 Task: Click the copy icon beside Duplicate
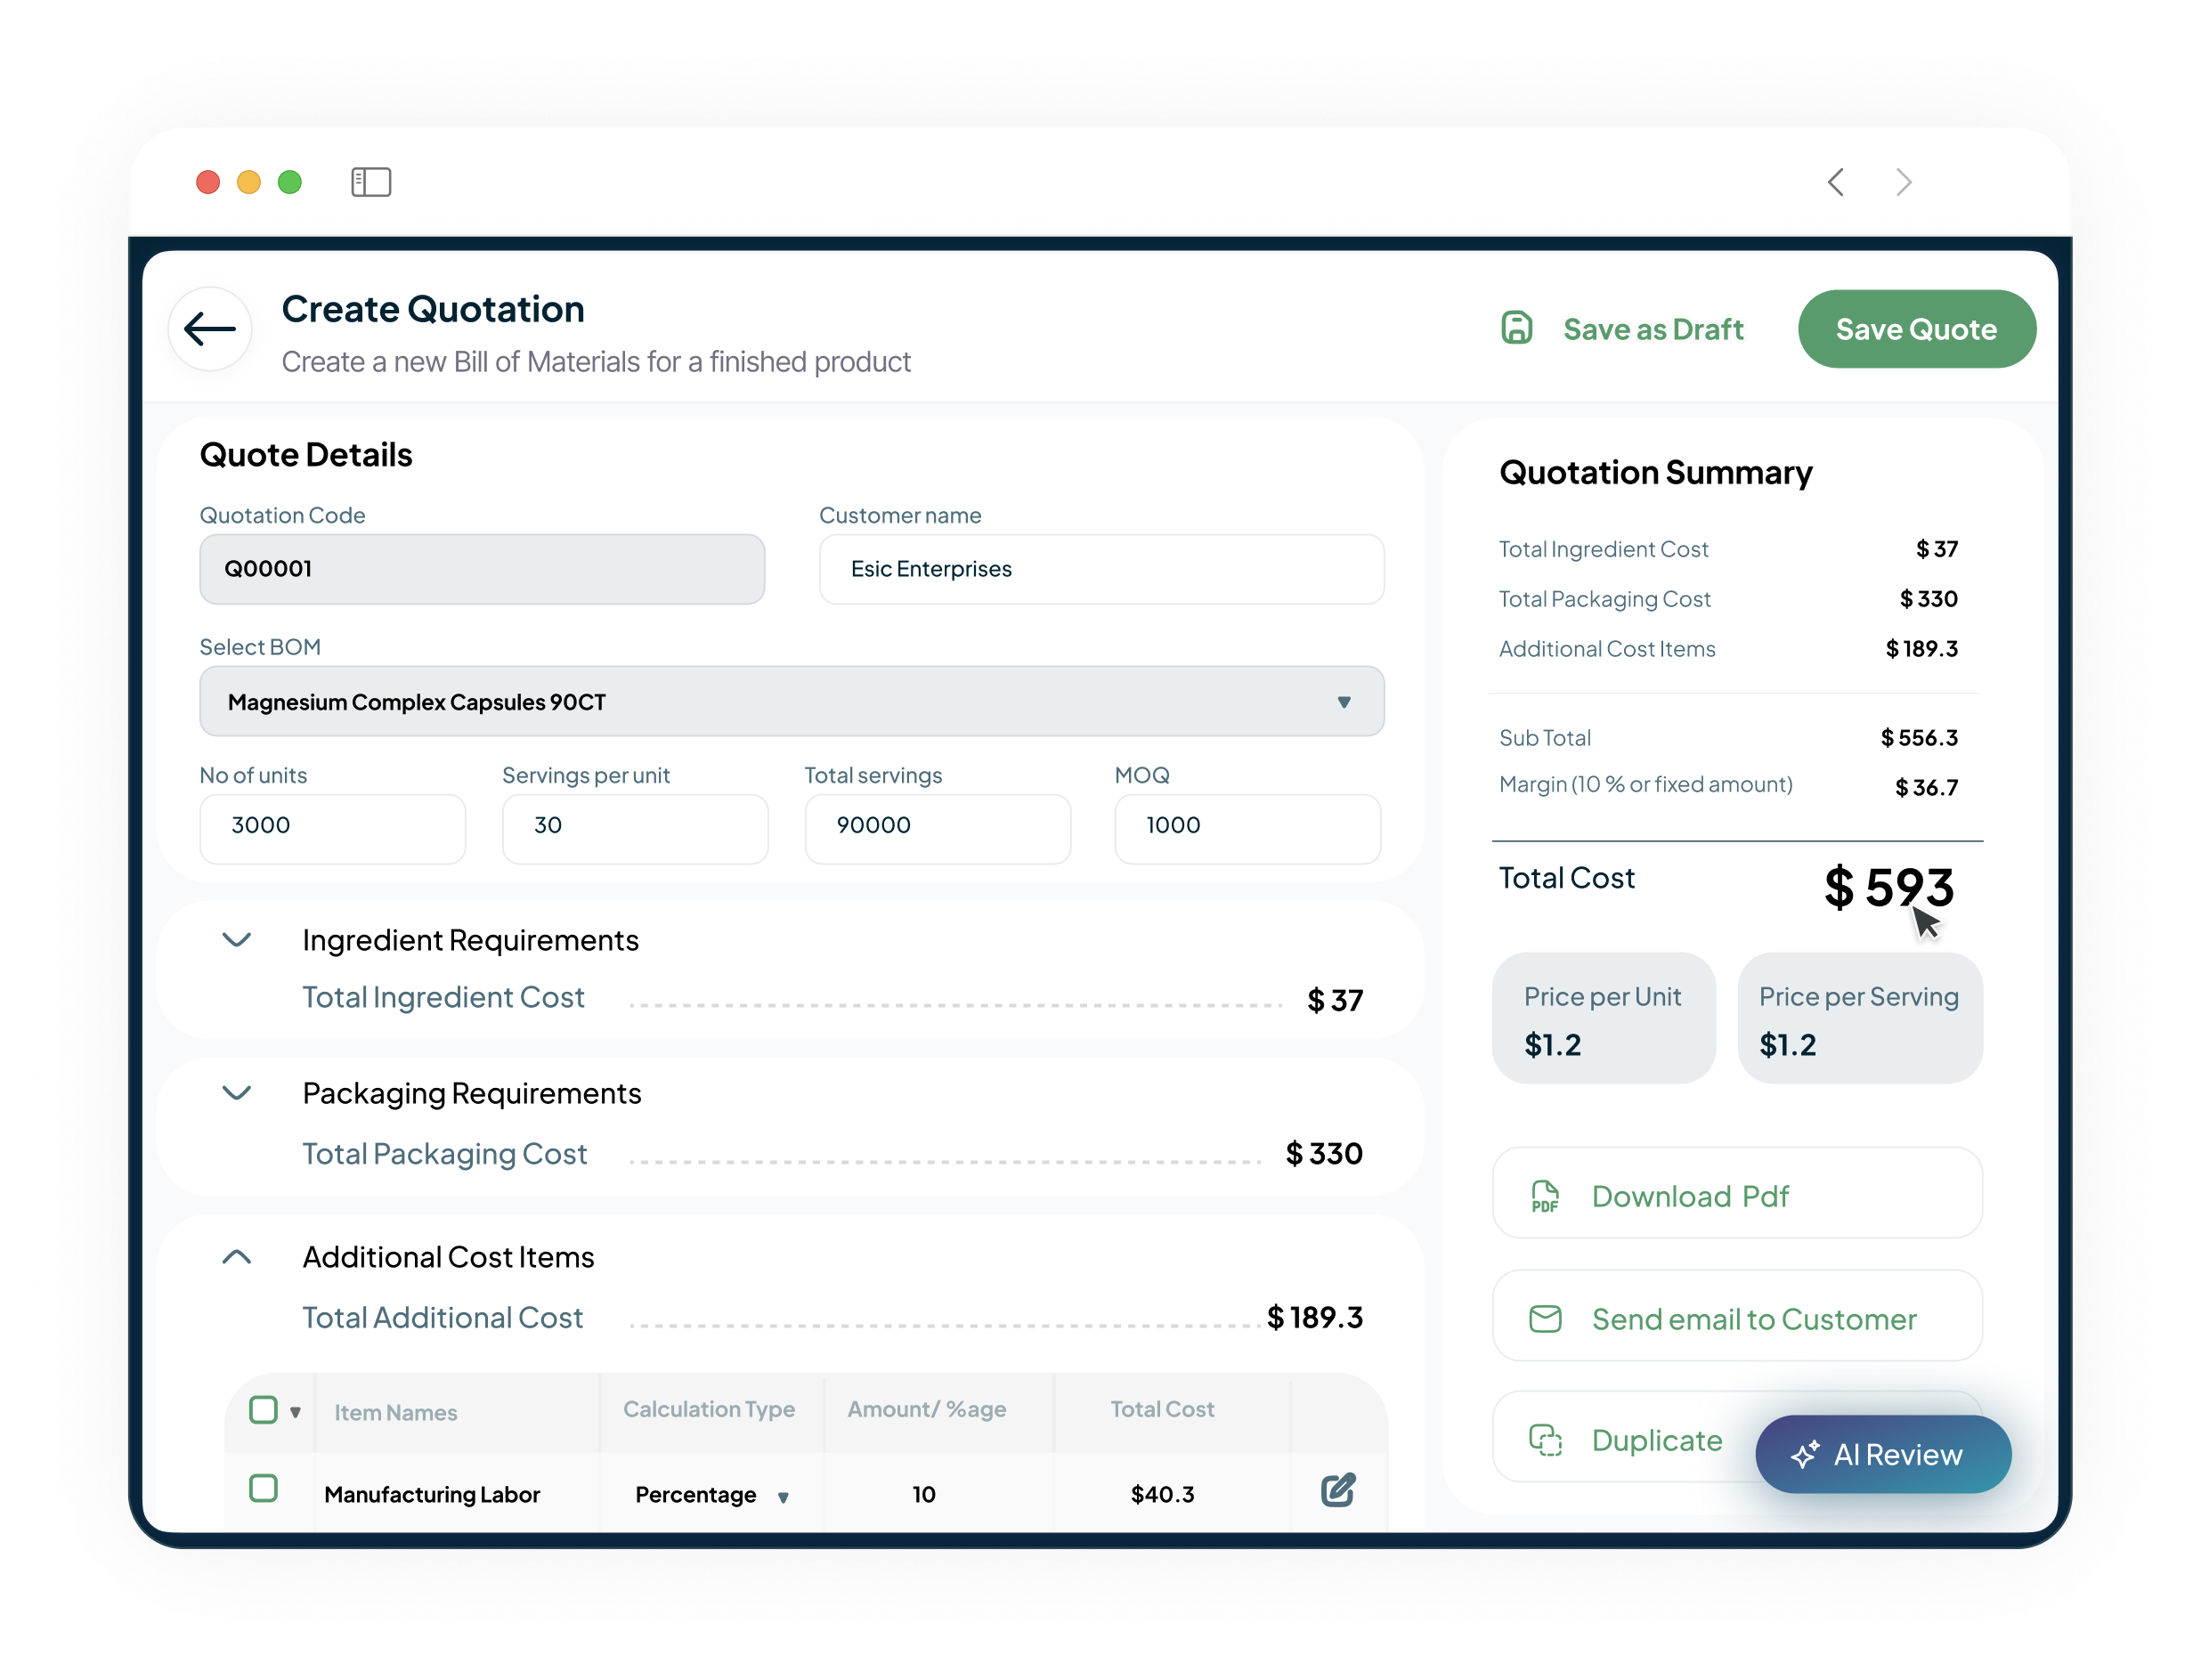[x=1546, y=1440]
